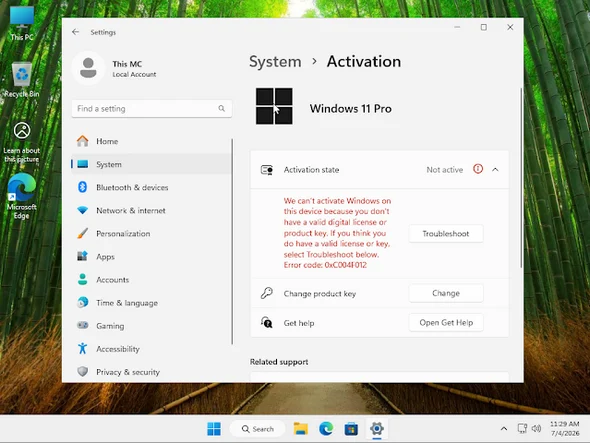Open the Recycle Bin desktop icon
The height and width of the screenshot is (443, 590).
22,80
